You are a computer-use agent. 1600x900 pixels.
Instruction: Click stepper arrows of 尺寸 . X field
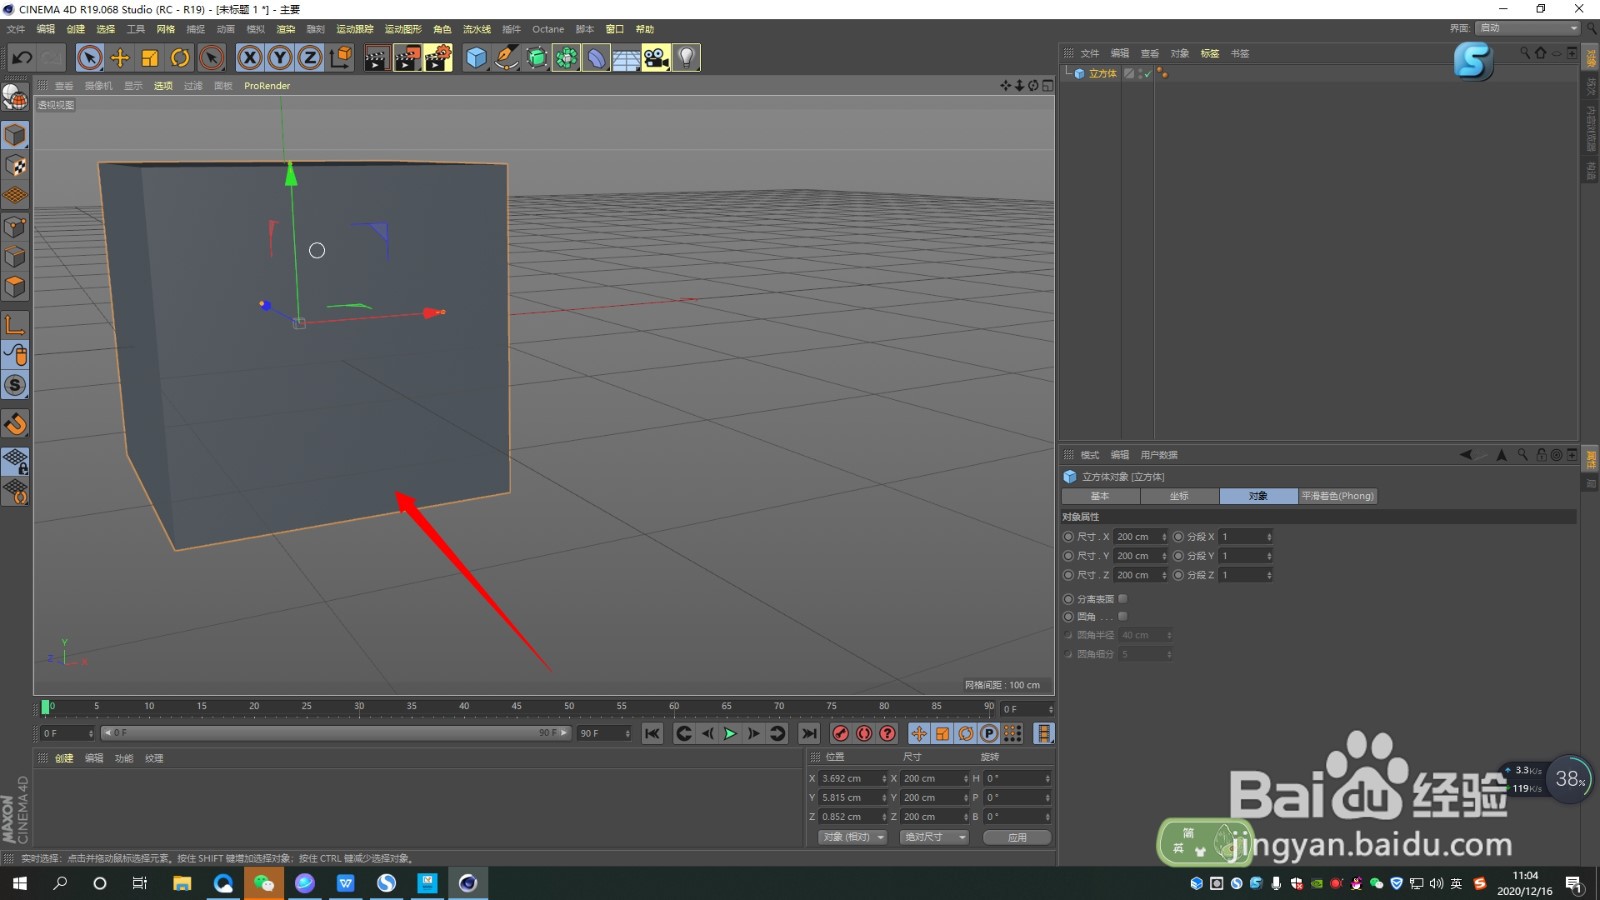pyautogui.click(x=1164, y=537)
